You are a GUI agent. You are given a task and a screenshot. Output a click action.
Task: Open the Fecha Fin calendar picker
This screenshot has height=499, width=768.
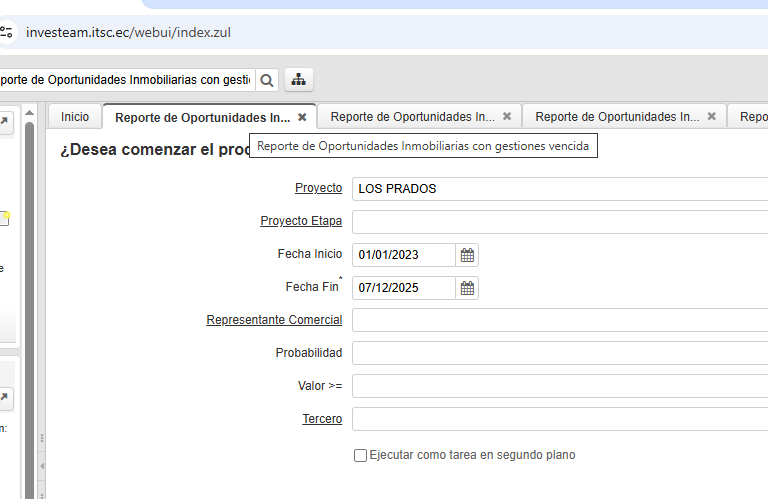(x=467, y=288)
